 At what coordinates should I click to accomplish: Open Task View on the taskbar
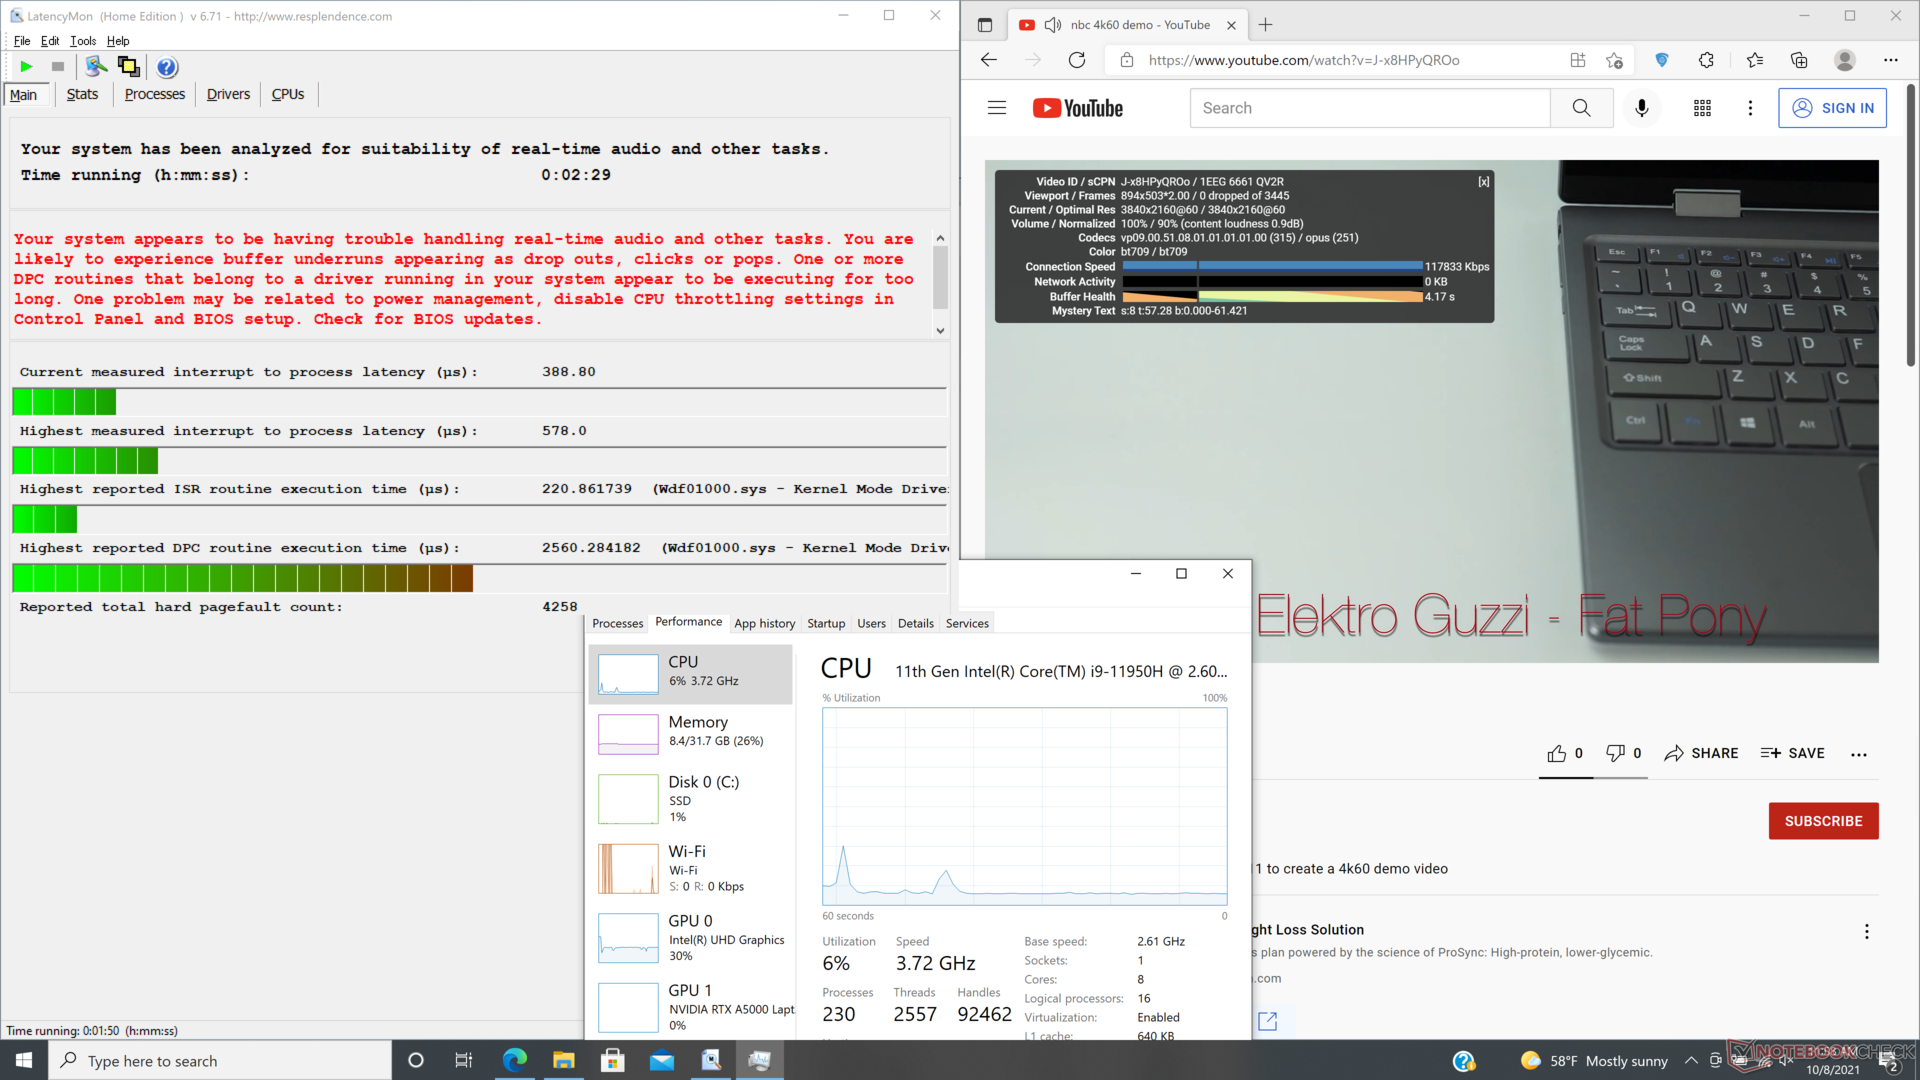(463, 1060)
